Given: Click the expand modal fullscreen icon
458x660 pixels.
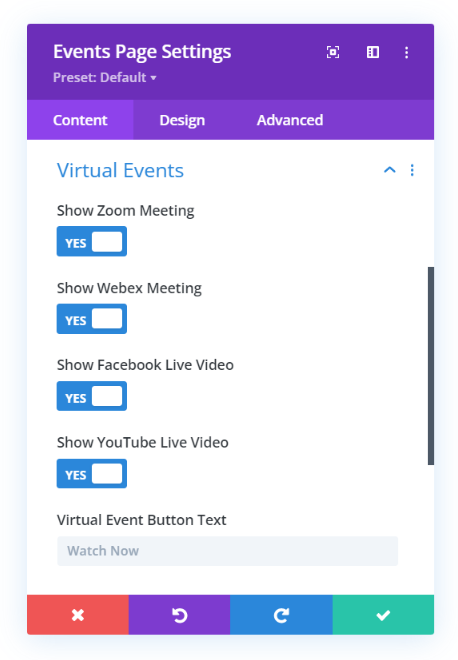Looking at the screenshot, I should coord(333,52).
